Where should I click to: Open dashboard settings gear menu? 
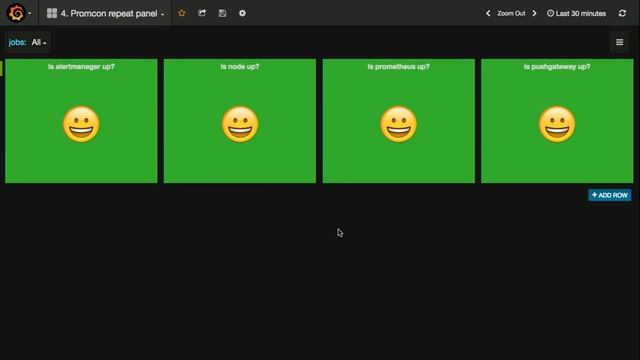click(x=242, y=13)
